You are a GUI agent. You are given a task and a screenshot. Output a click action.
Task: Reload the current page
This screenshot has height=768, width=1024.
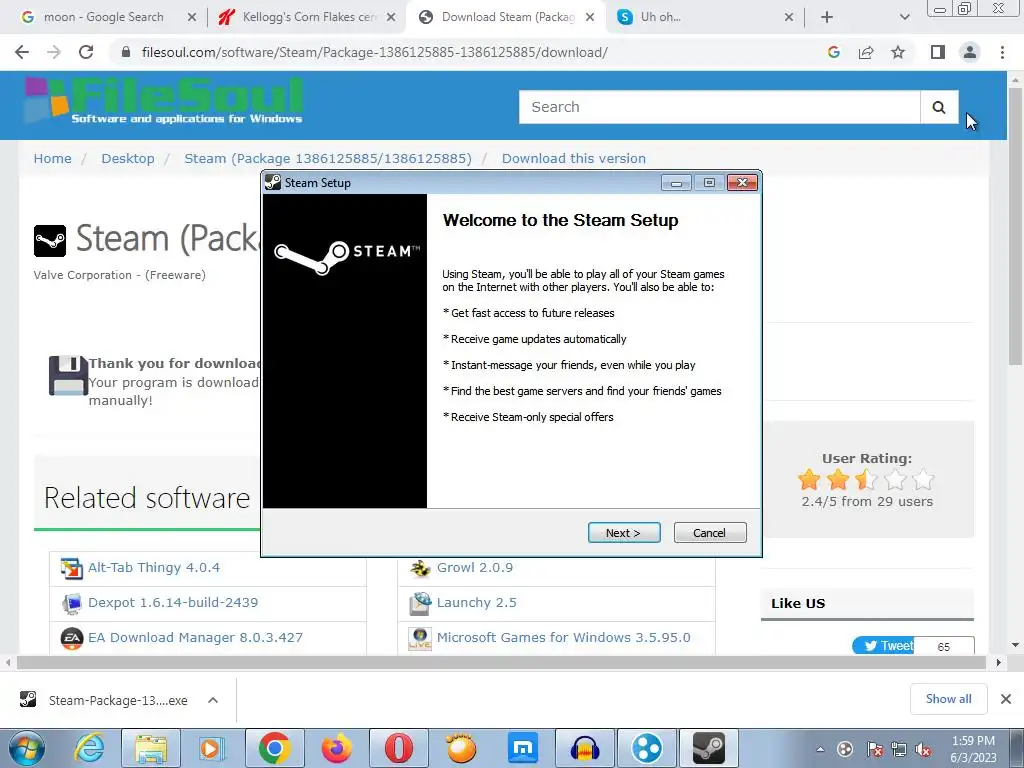point(86,52)
